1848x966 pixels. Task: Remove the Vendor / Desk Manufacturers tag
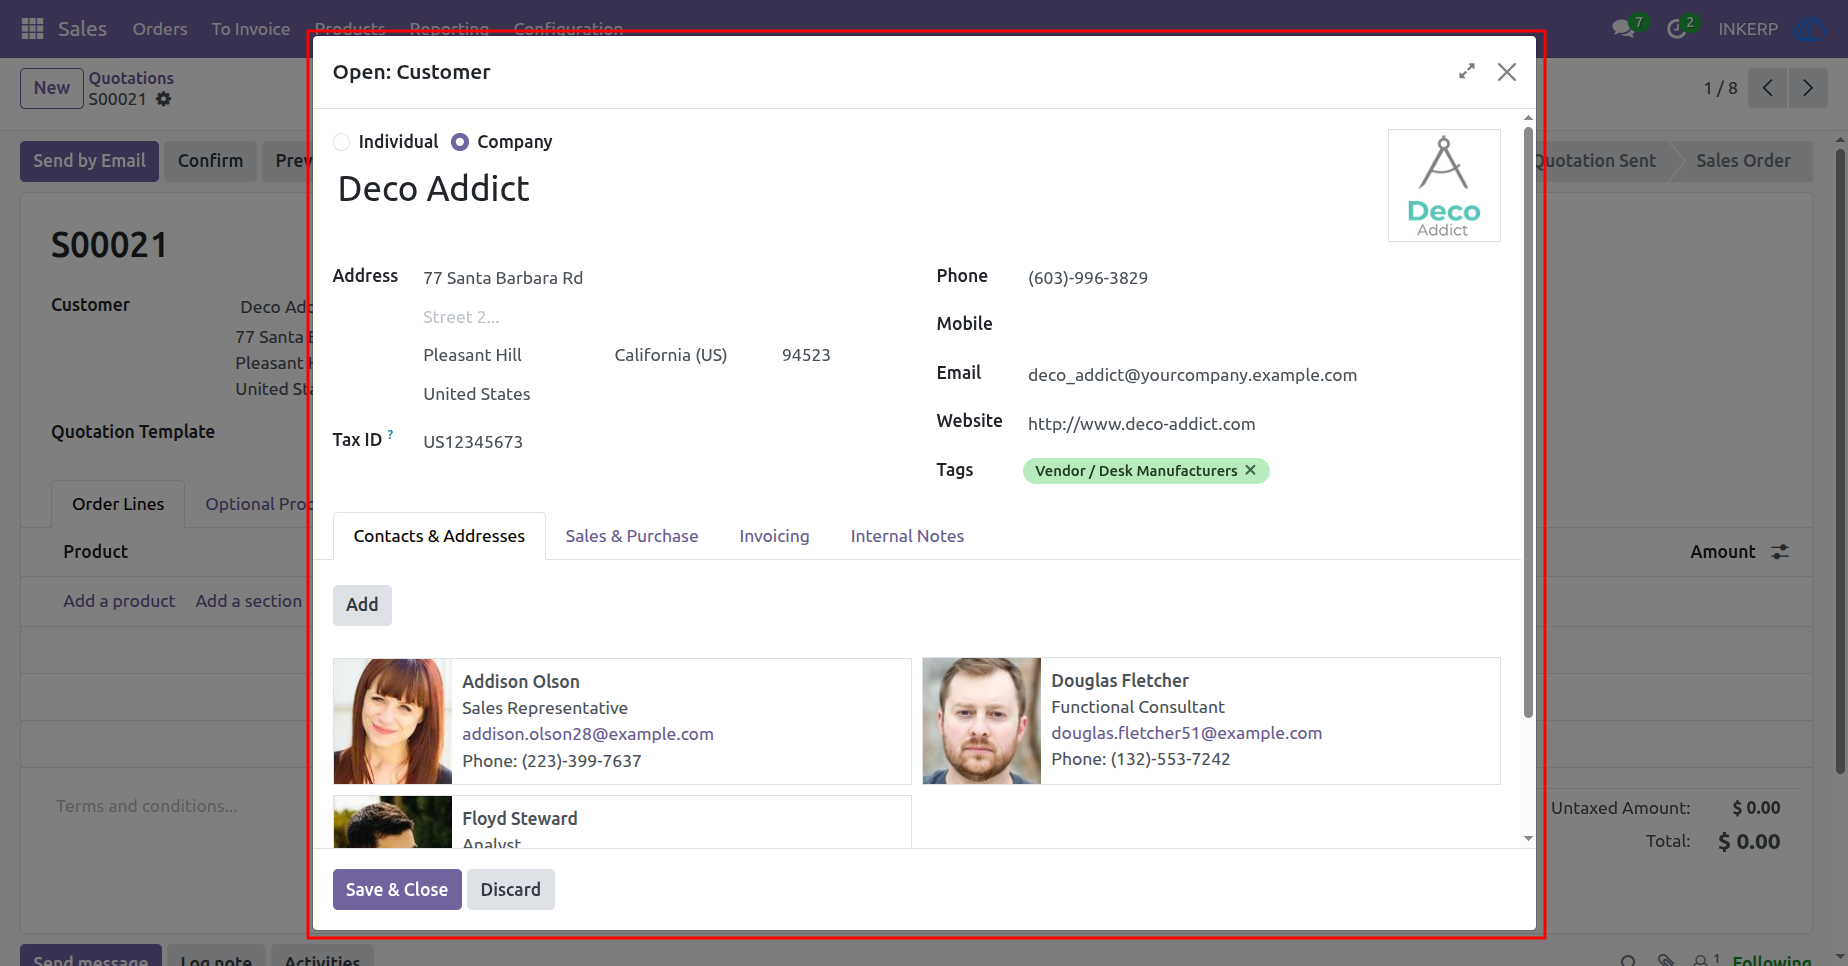[x=1250, y=470]
